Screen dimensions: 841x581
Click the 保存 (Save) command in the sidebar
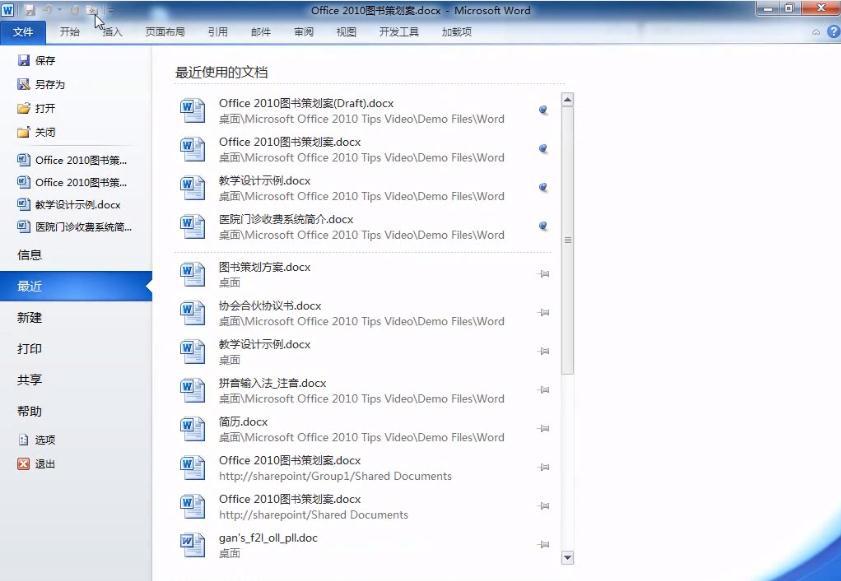point(36,61)
